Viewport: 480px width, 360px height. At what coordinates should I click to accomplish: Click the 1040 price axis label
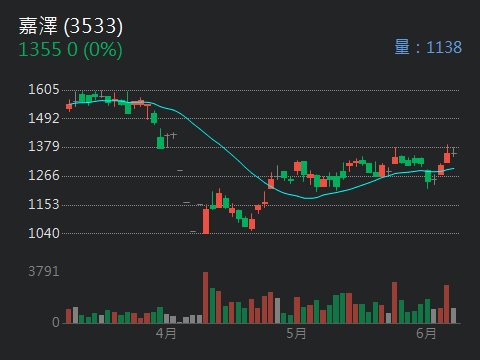click(44, 233)
